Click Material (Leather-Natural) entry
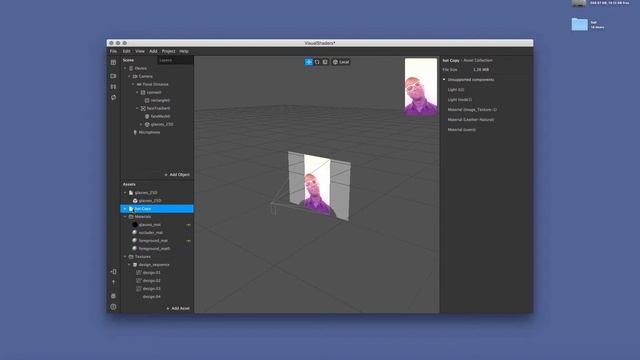 (471, 120)
